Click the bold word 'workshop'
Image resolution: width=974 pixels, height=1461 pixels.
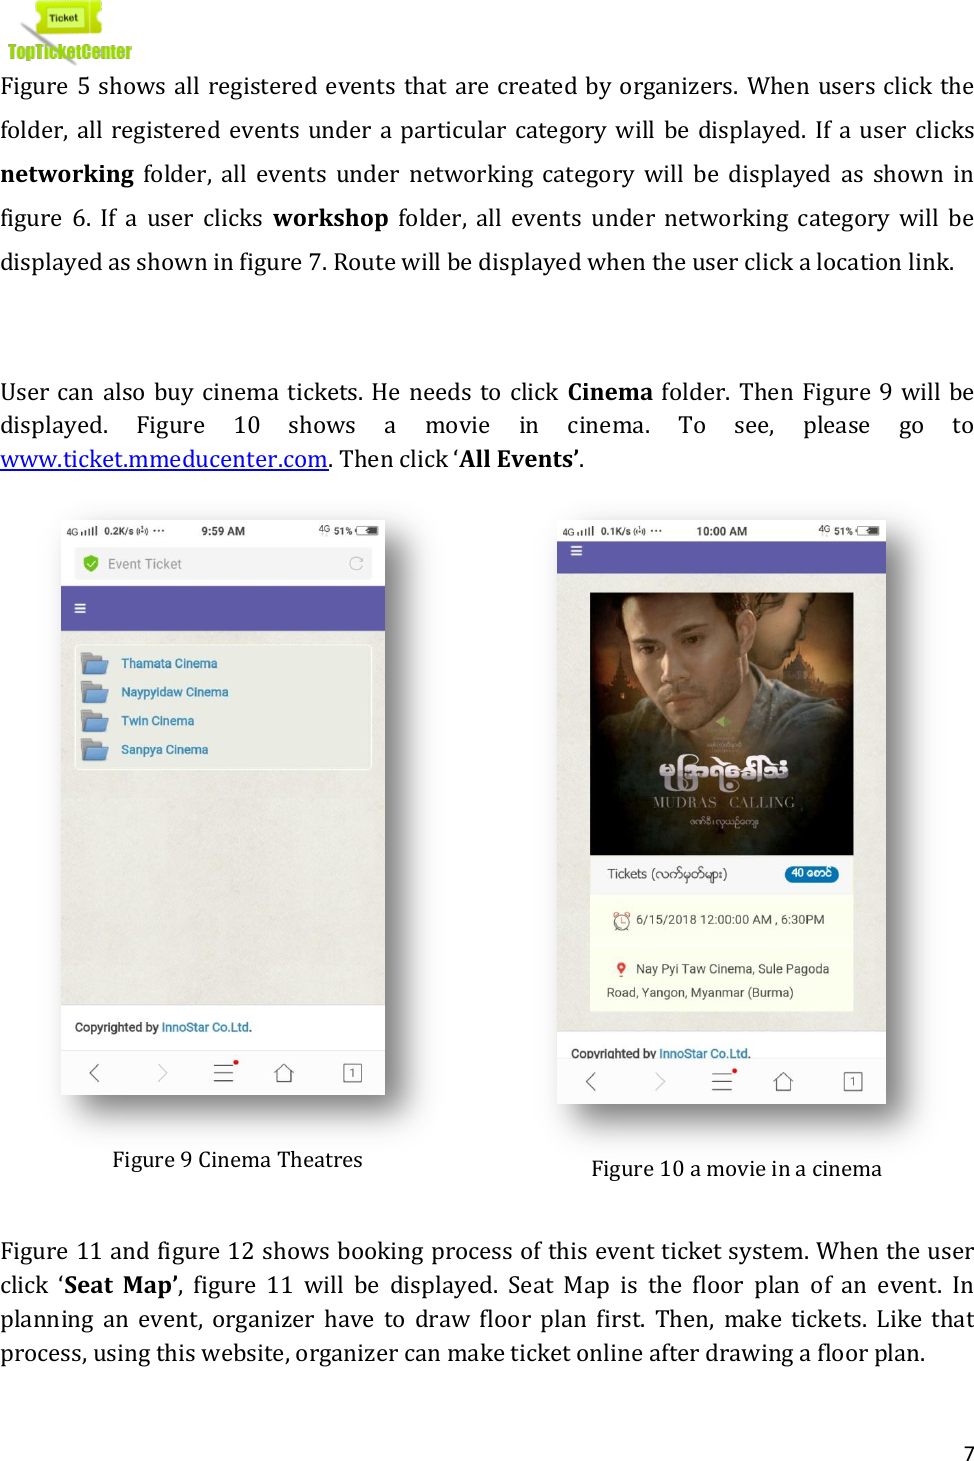[x=331, y=218]
